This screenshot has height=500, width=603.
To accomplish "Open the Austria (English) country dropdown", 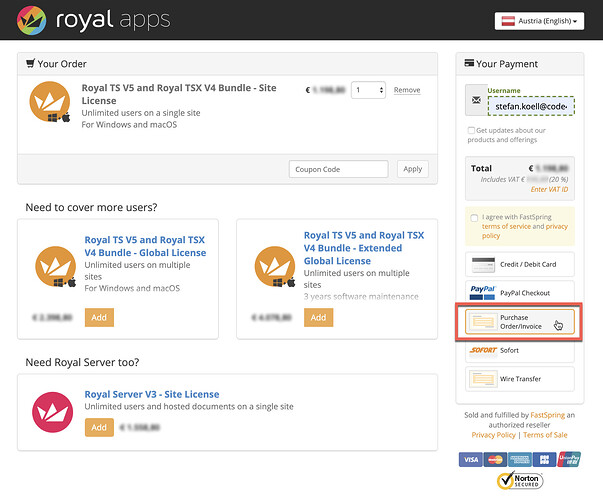I will coord(538,21).
